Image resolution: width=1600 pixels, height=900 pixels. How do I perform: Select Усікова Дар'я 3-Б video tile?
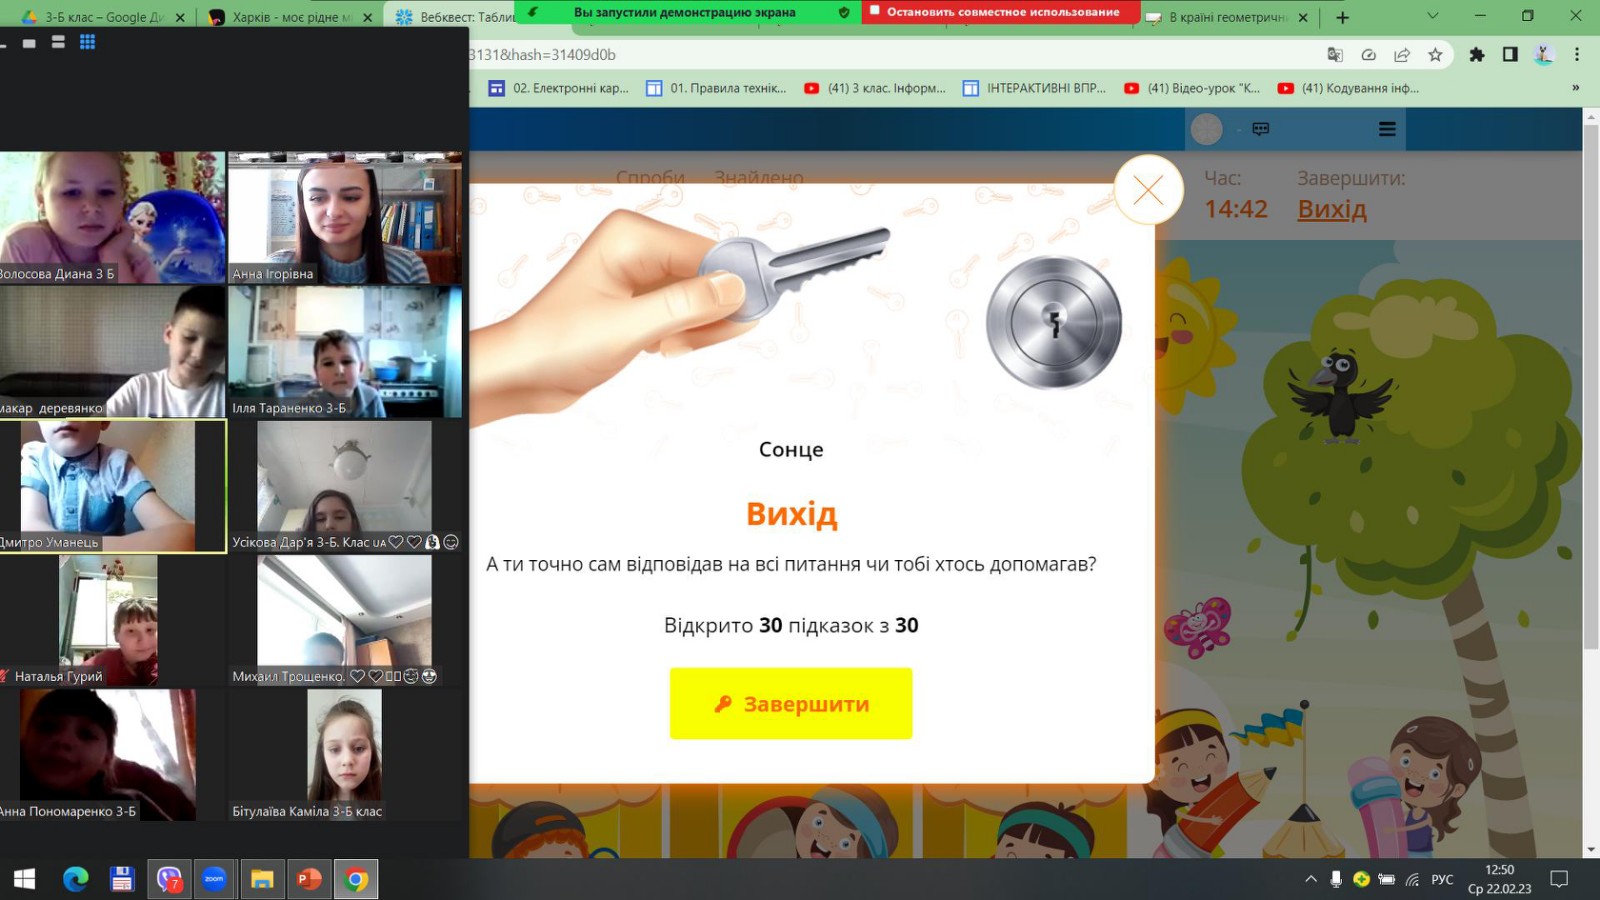click(x=345, y=486)
